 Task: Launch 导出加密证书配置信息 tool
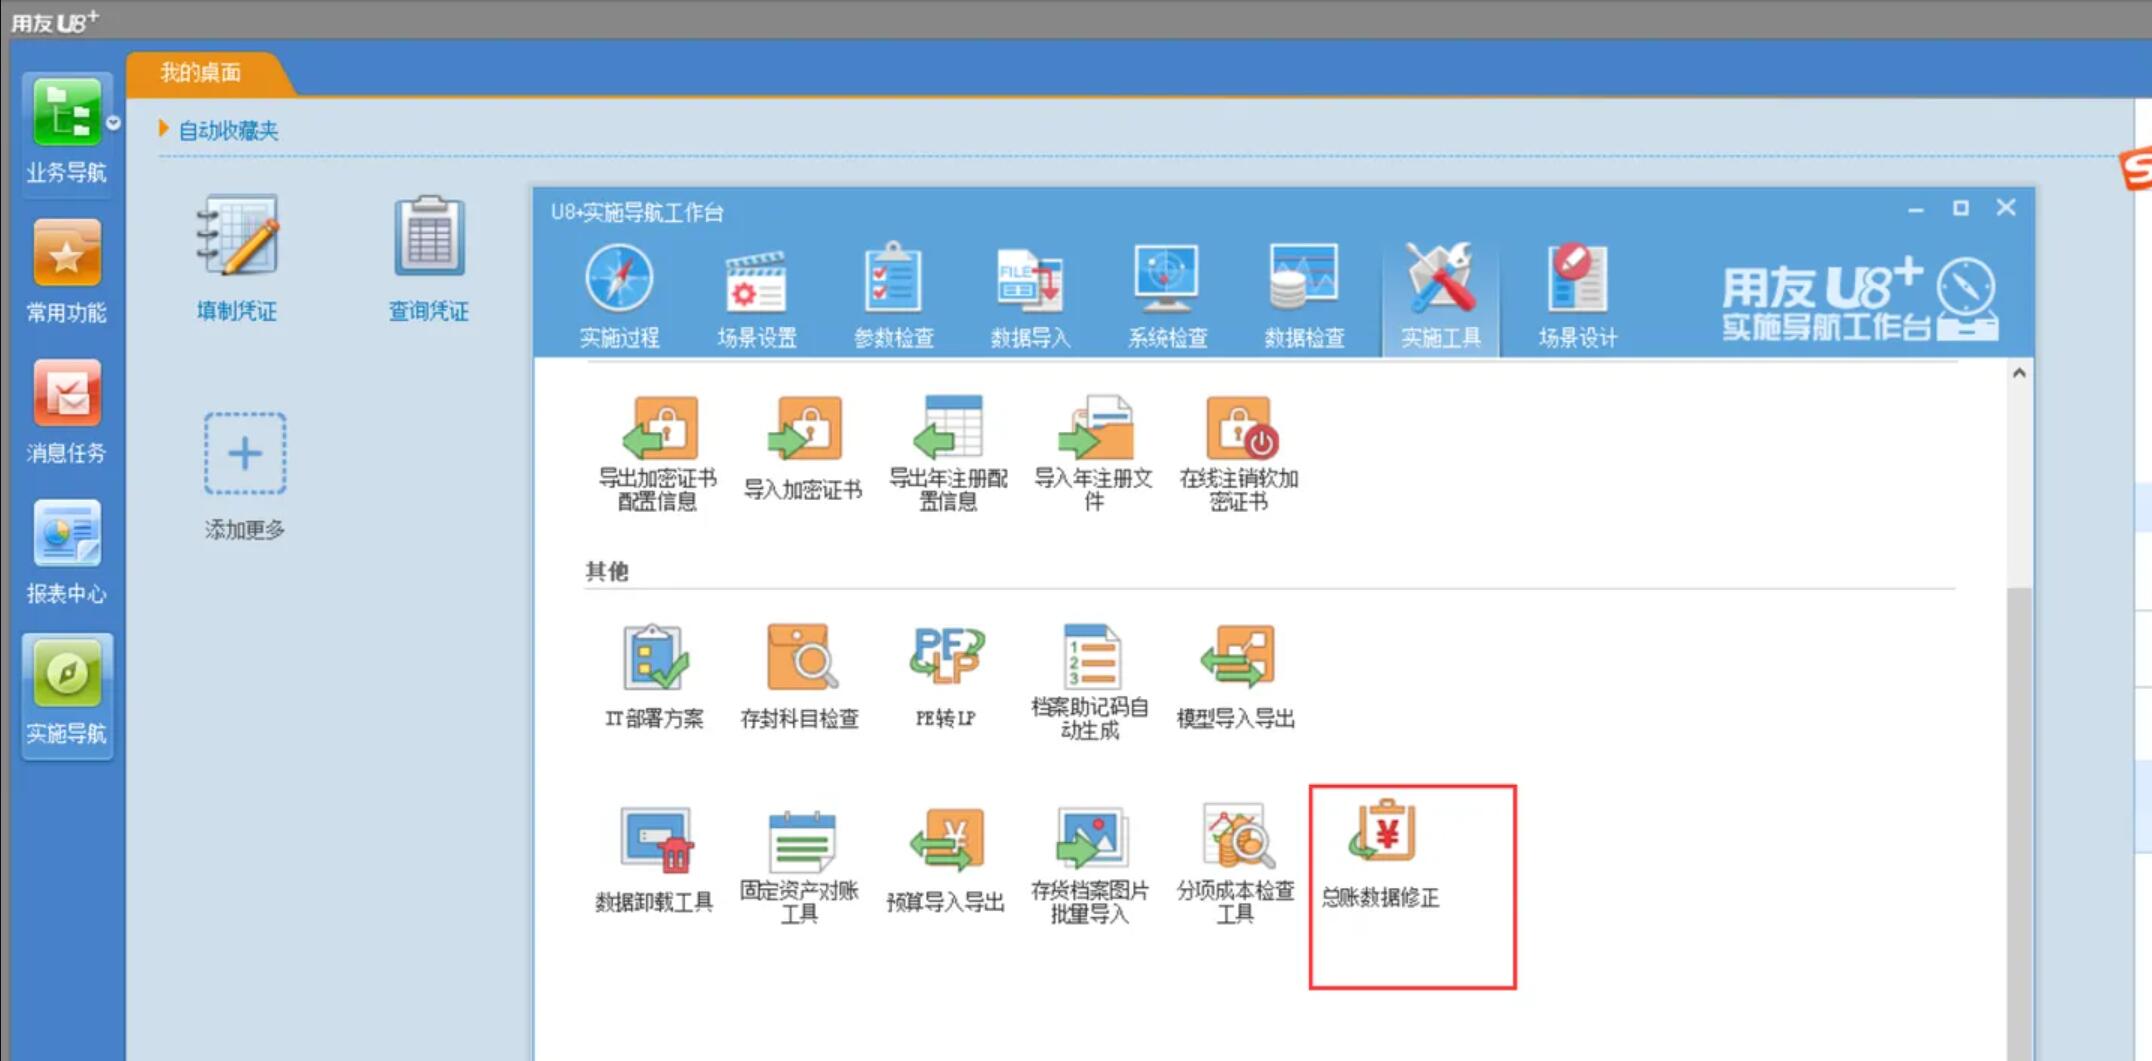tap(657, 453)
